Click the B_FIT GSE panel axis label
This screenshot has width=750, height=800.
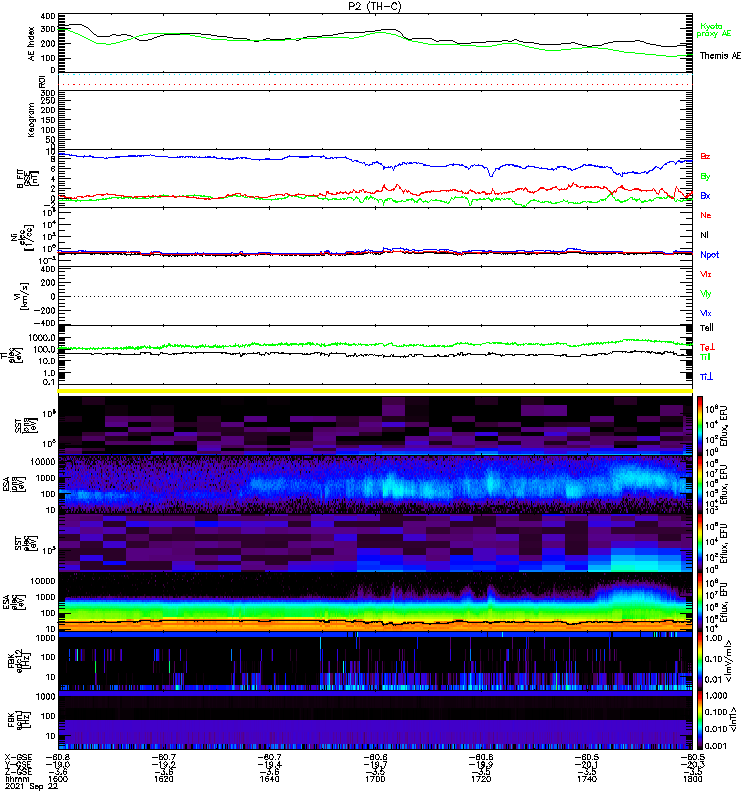[x=27, y=178]
